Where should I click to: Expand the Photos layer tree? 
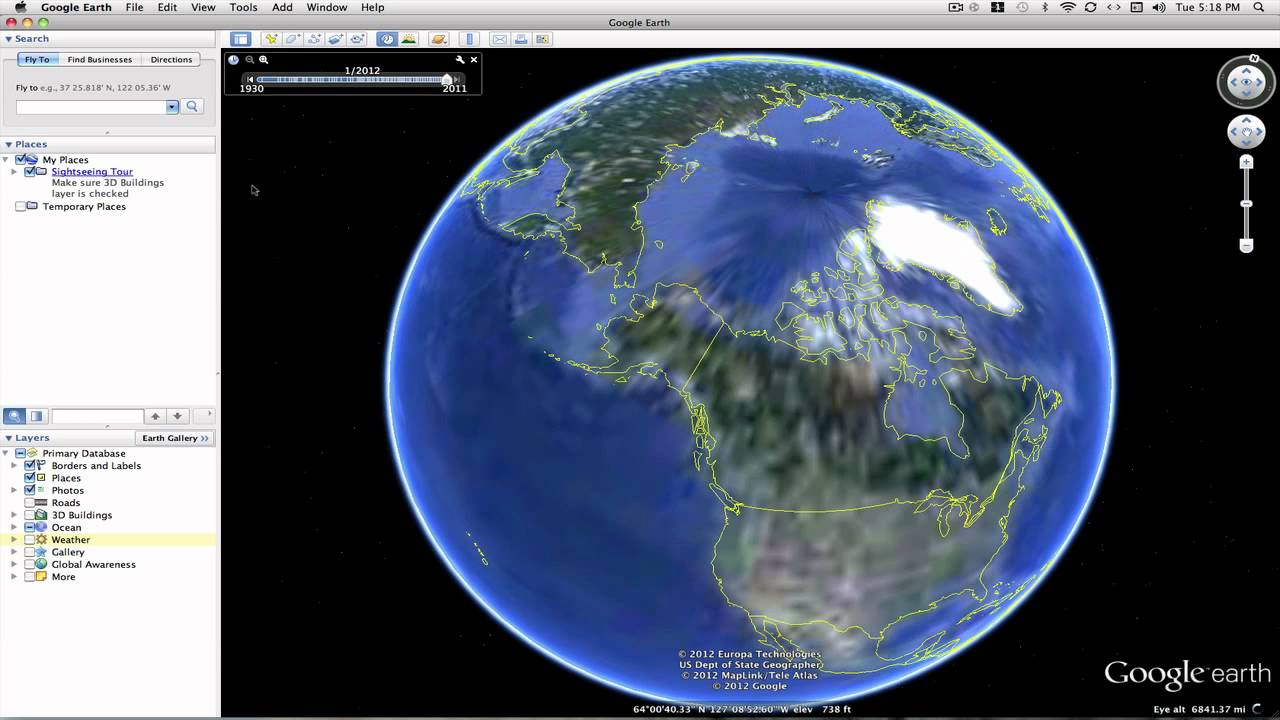tap(15, 490)
